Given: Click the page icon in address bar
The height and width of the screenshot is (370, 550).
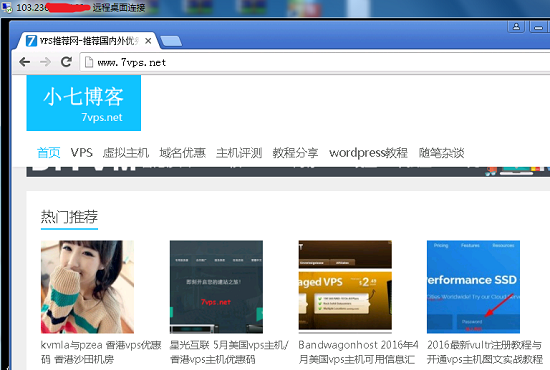Looking at the screenshot, I should (89, 62).
